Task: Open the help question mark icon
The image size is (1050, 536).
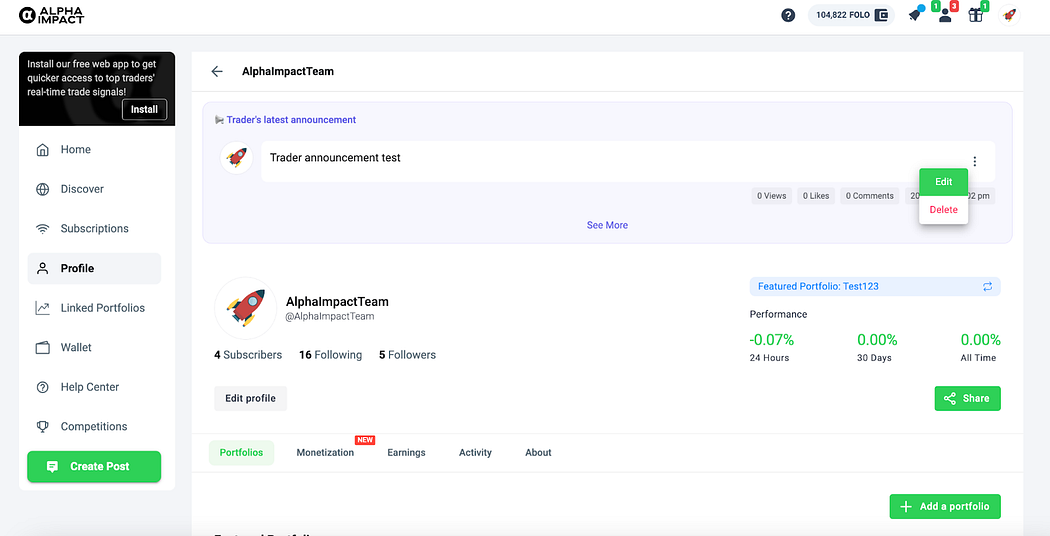Action: click(x=788, y=15)
